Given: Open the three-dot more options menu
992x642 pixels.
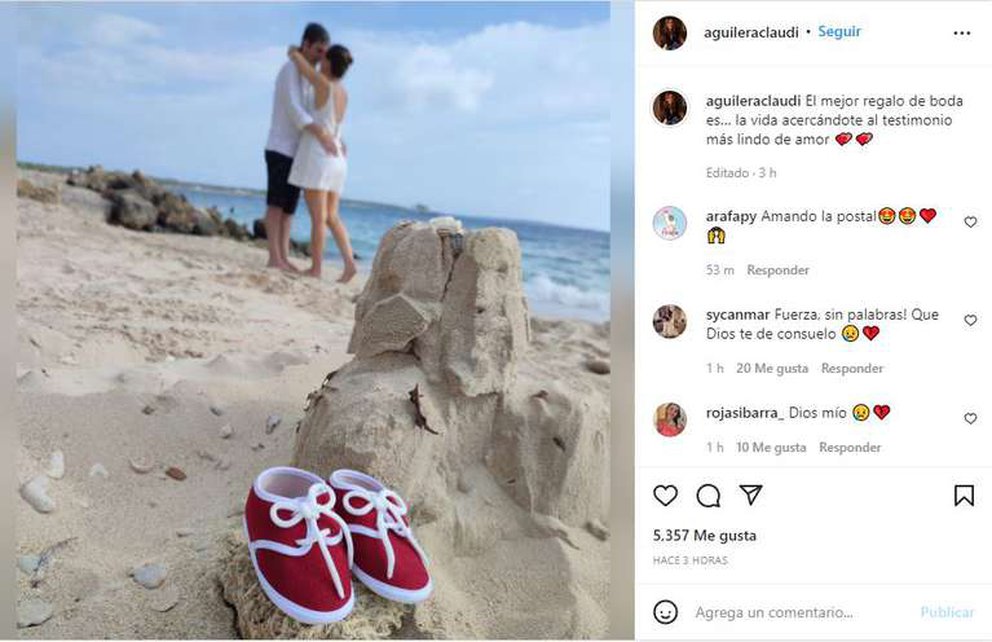Looking at the screenshot, I should click(x=962, y=33).
